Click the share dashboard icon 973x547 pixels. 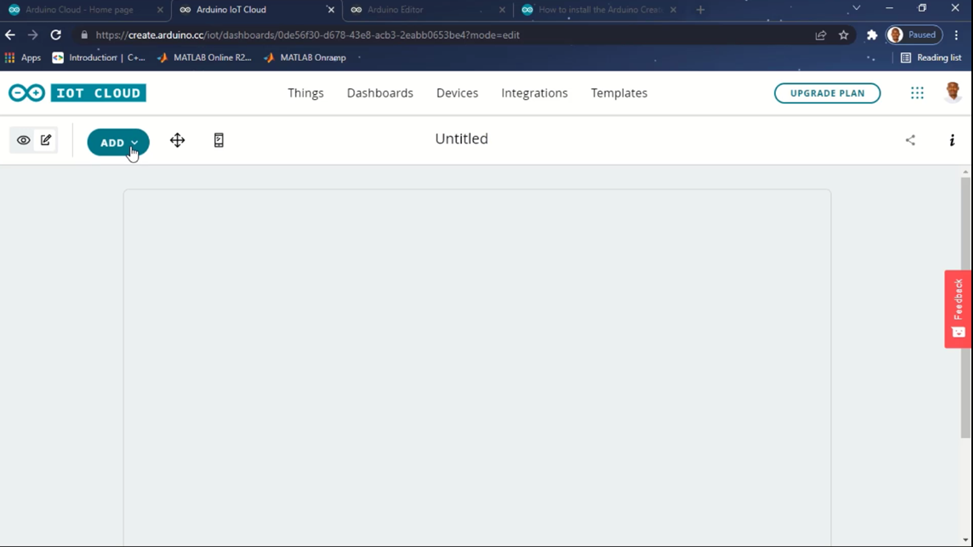pos(910,140)
